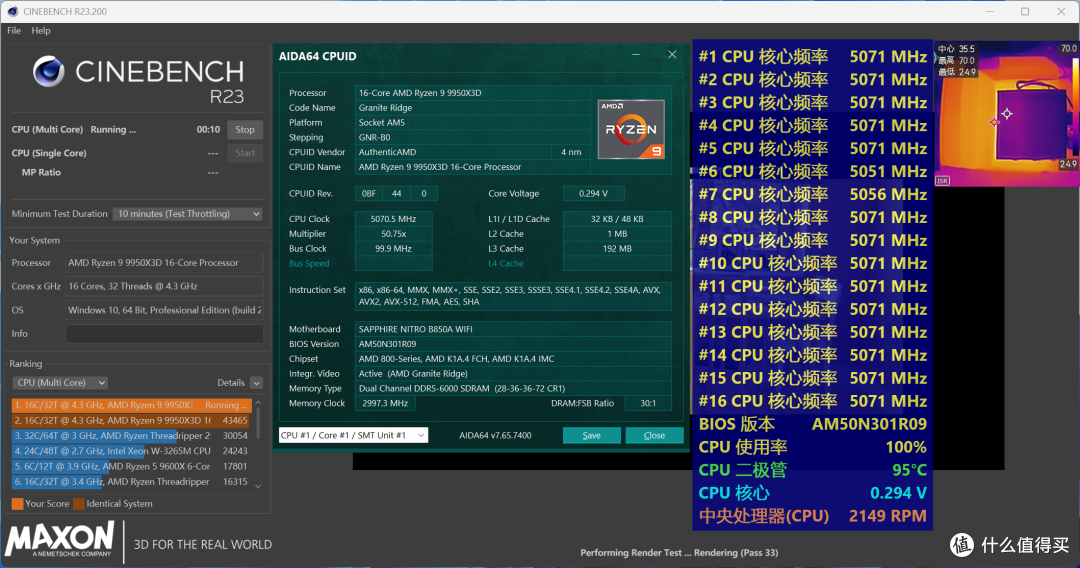Click the disabled Start button for Single Core
Image resolution: width=1080 pixels, height=568 pixels.
coord(245,153)
